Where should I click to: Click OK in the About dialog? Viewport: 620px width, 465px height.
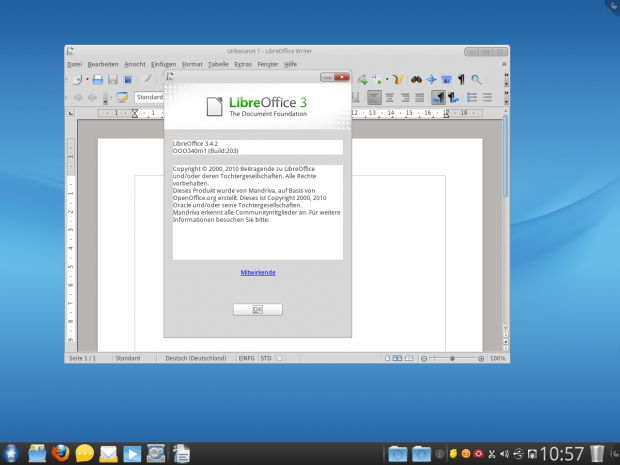tap(258, 310)
